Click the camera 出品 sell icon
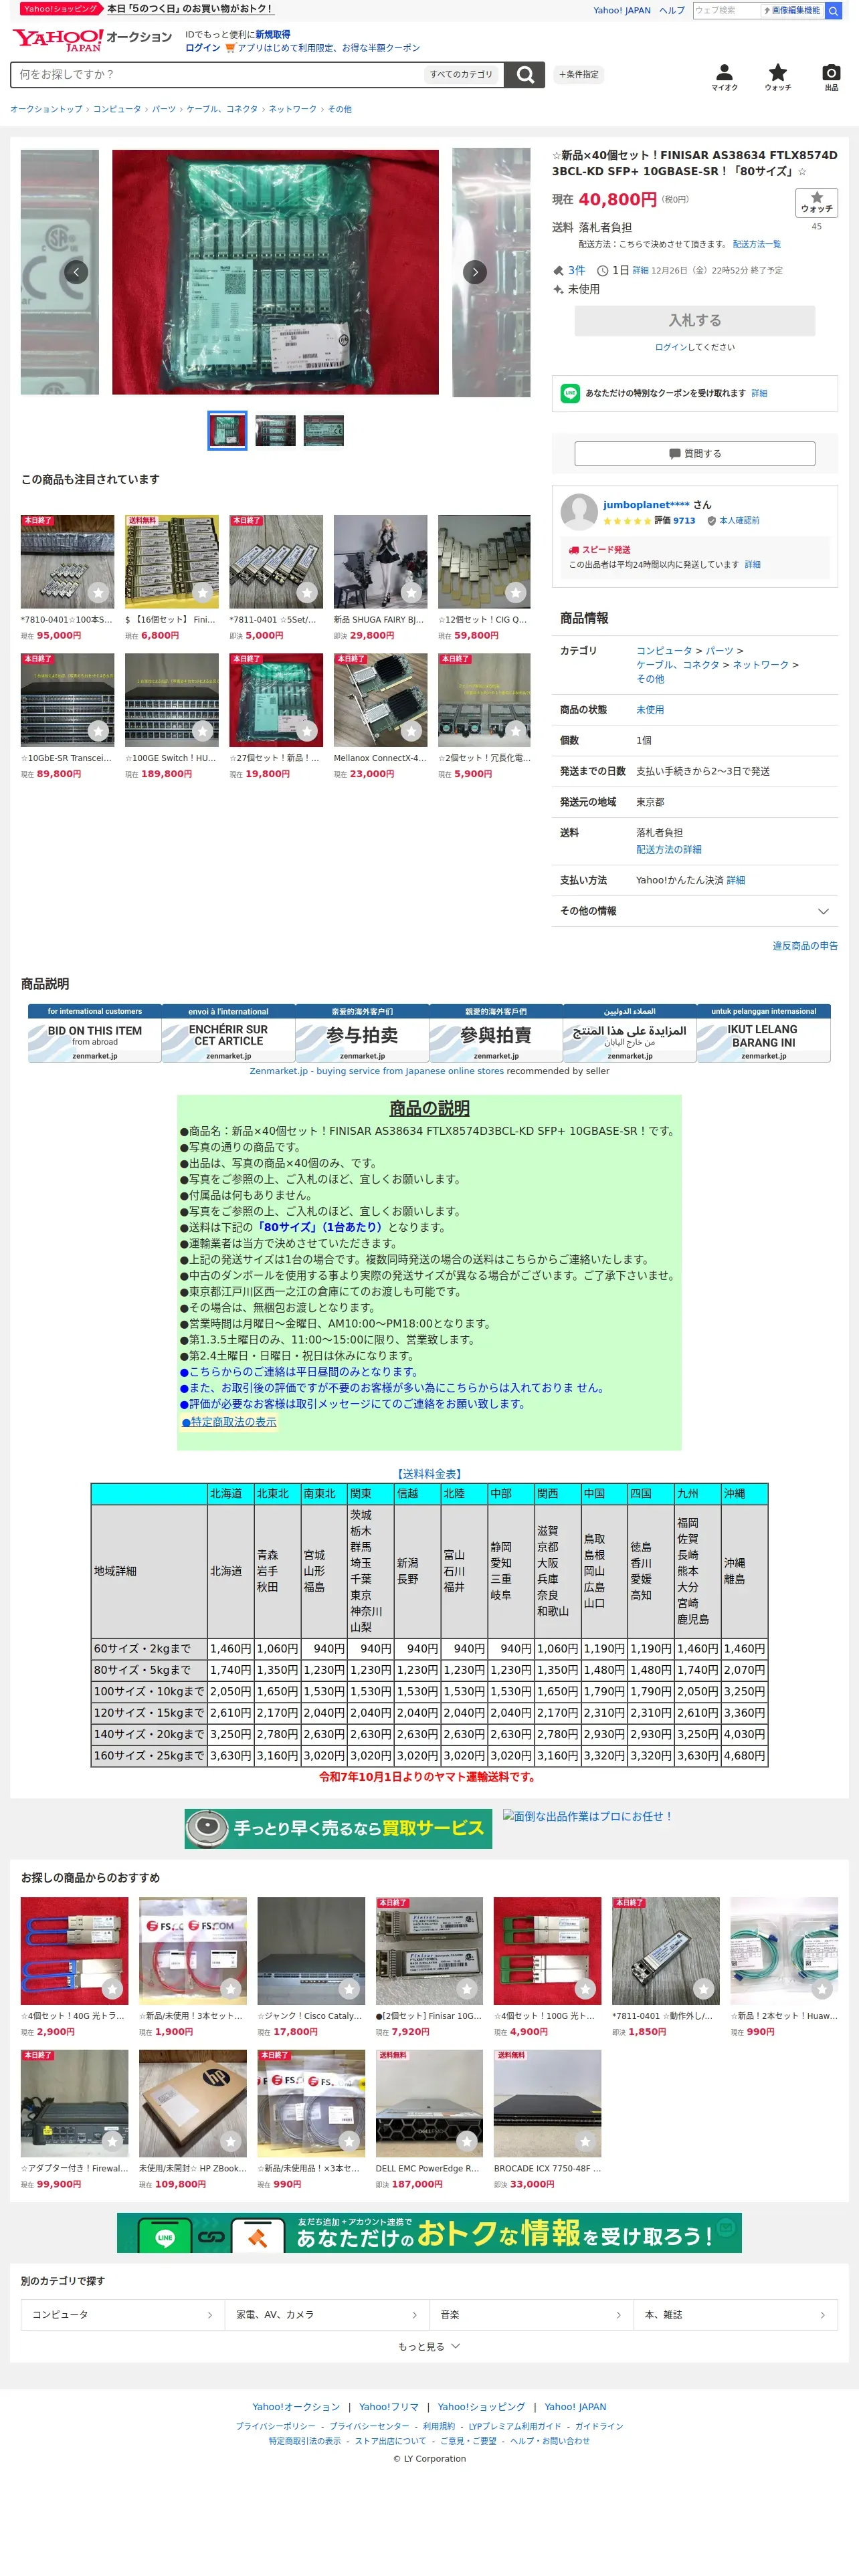 click(831, 77)
